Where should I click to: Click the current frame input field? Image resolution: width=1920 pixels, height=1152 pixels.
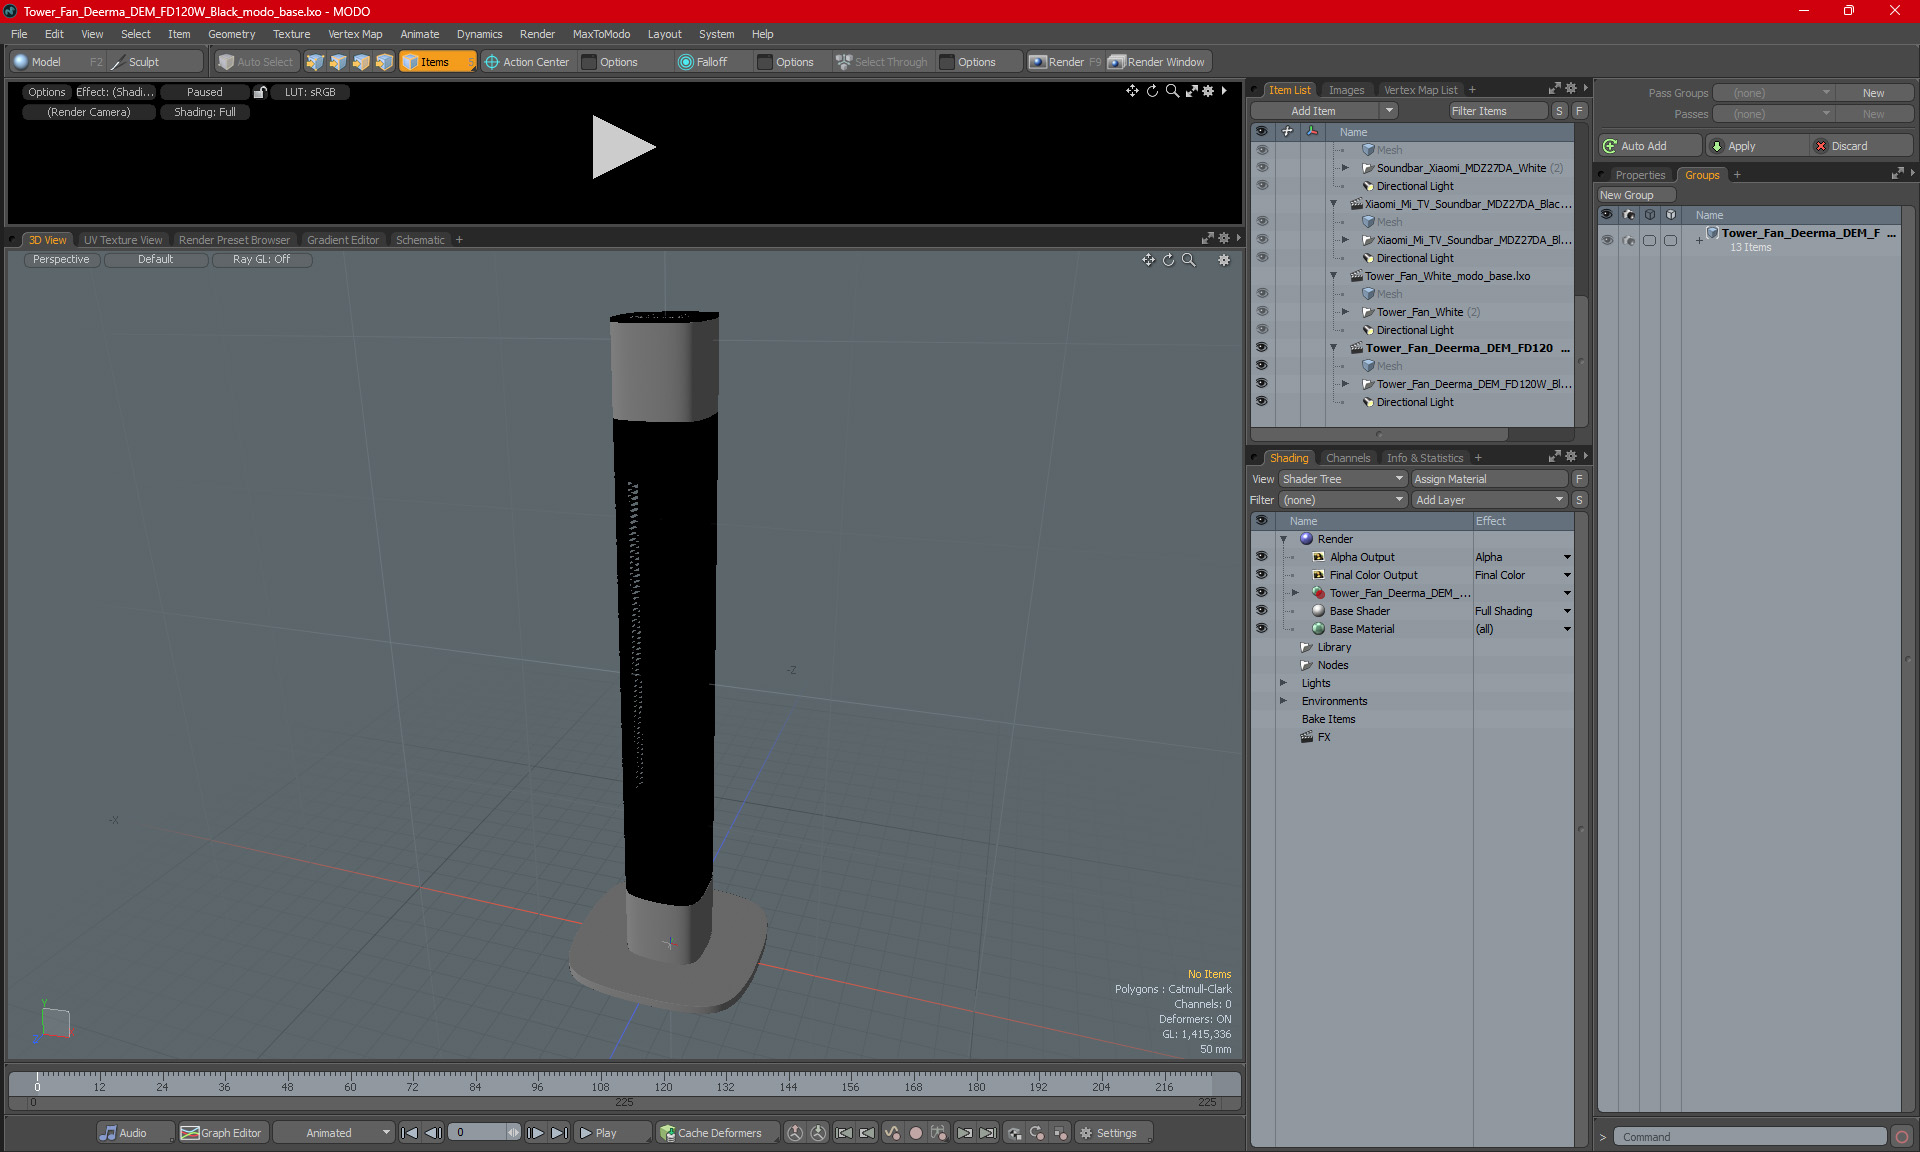478,1133
